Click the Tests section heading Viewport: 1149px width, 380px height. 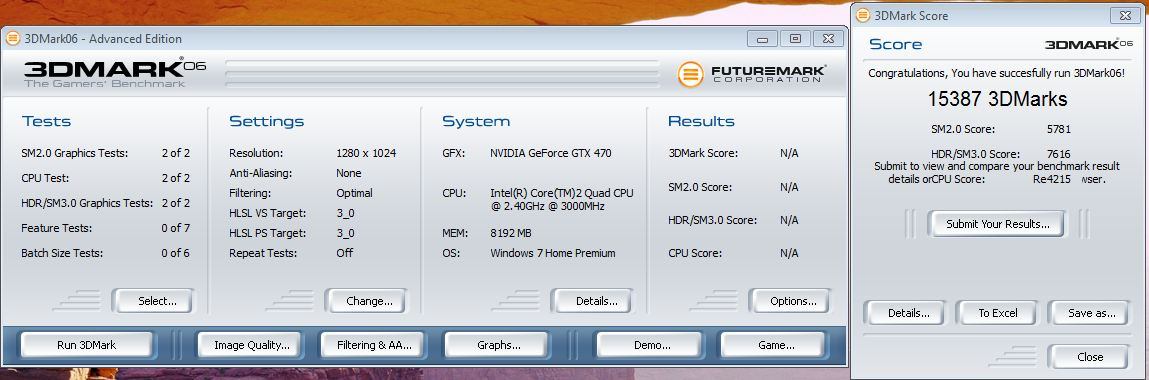46,122
